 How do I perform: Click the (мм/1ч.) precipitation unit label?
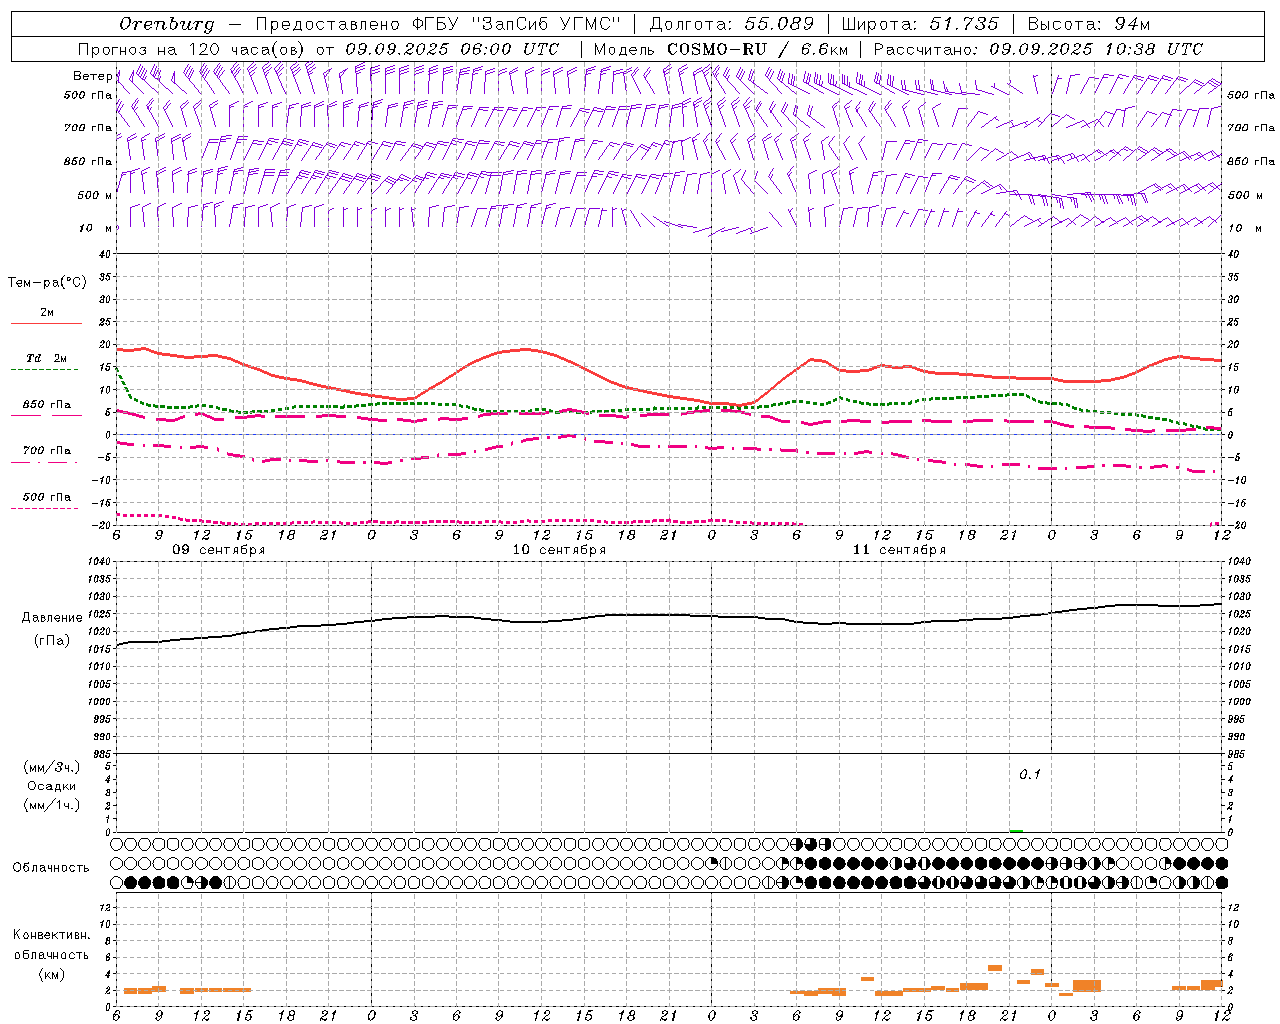click(x=51, y=805)
